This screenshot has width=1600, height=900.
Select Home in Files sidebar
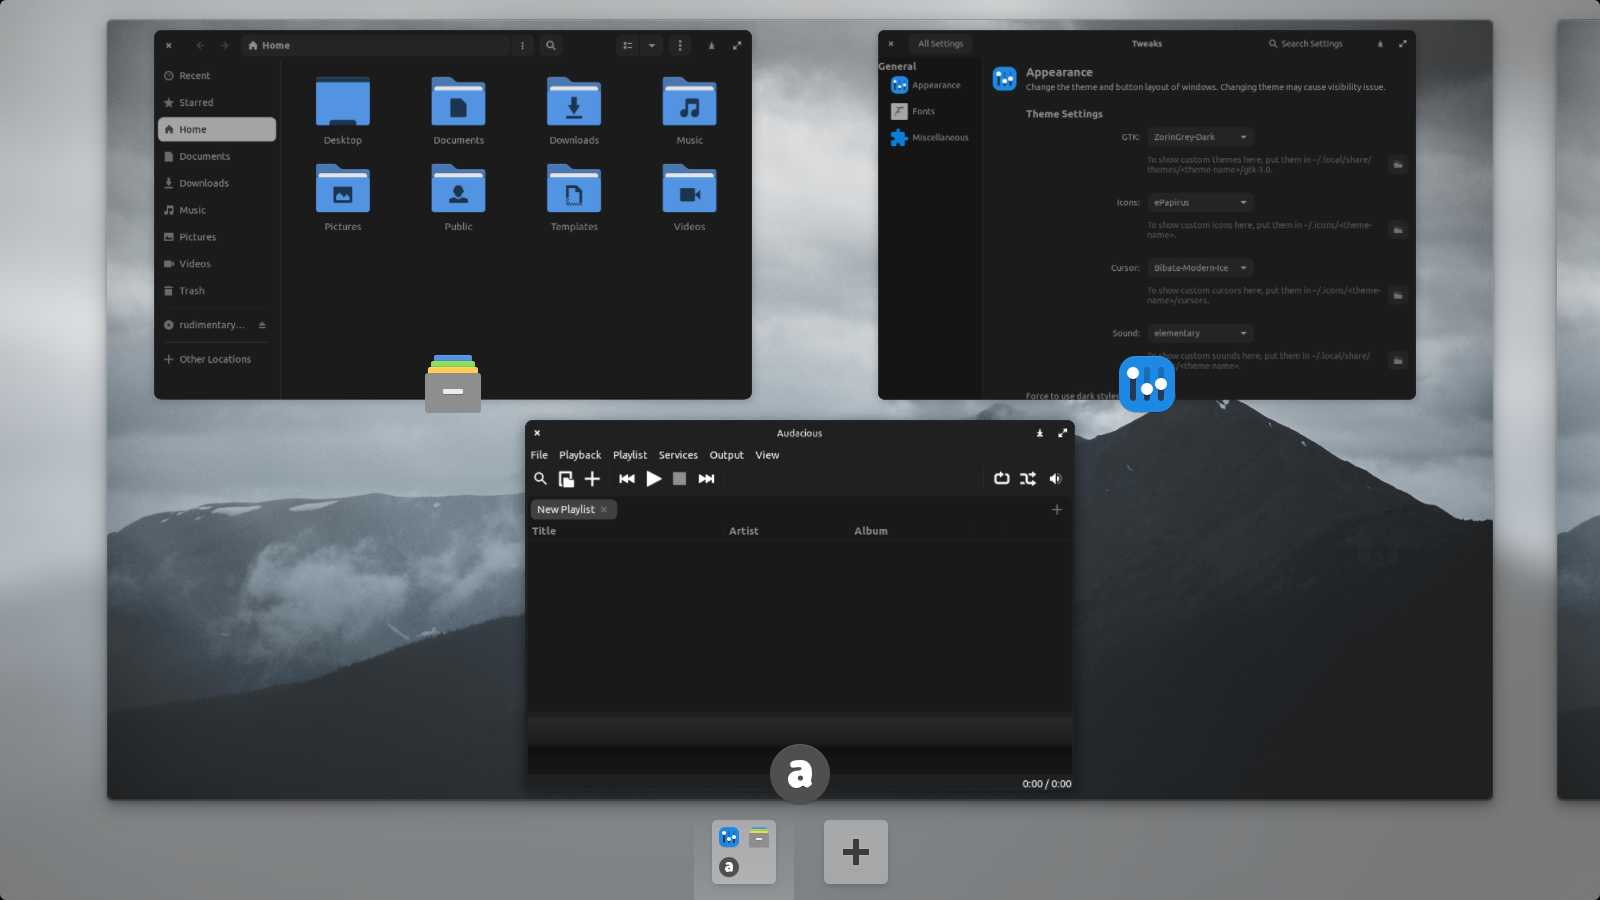coord(217,130)
